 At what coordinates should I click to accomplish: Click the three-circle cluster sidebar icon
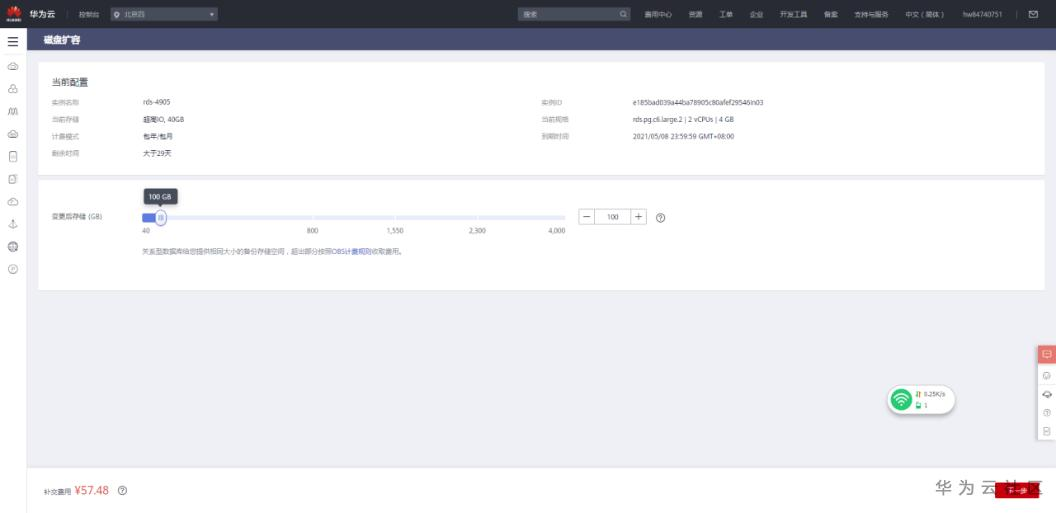[x=13, y=89]
